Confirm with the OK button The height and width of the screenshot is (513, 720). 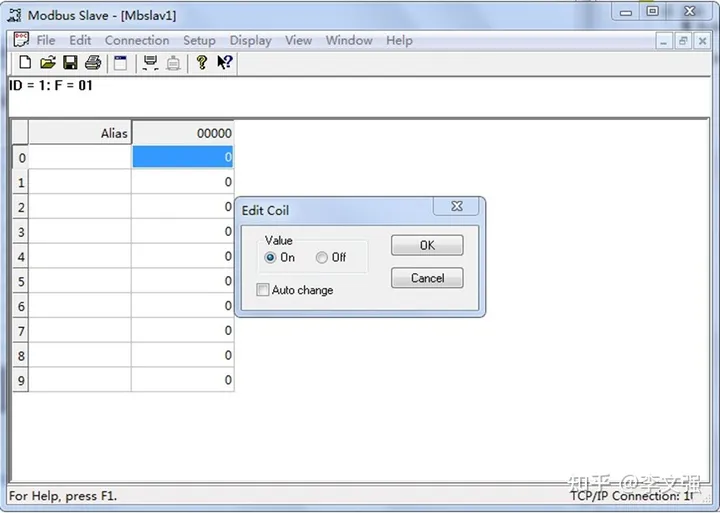pos(427,245)
